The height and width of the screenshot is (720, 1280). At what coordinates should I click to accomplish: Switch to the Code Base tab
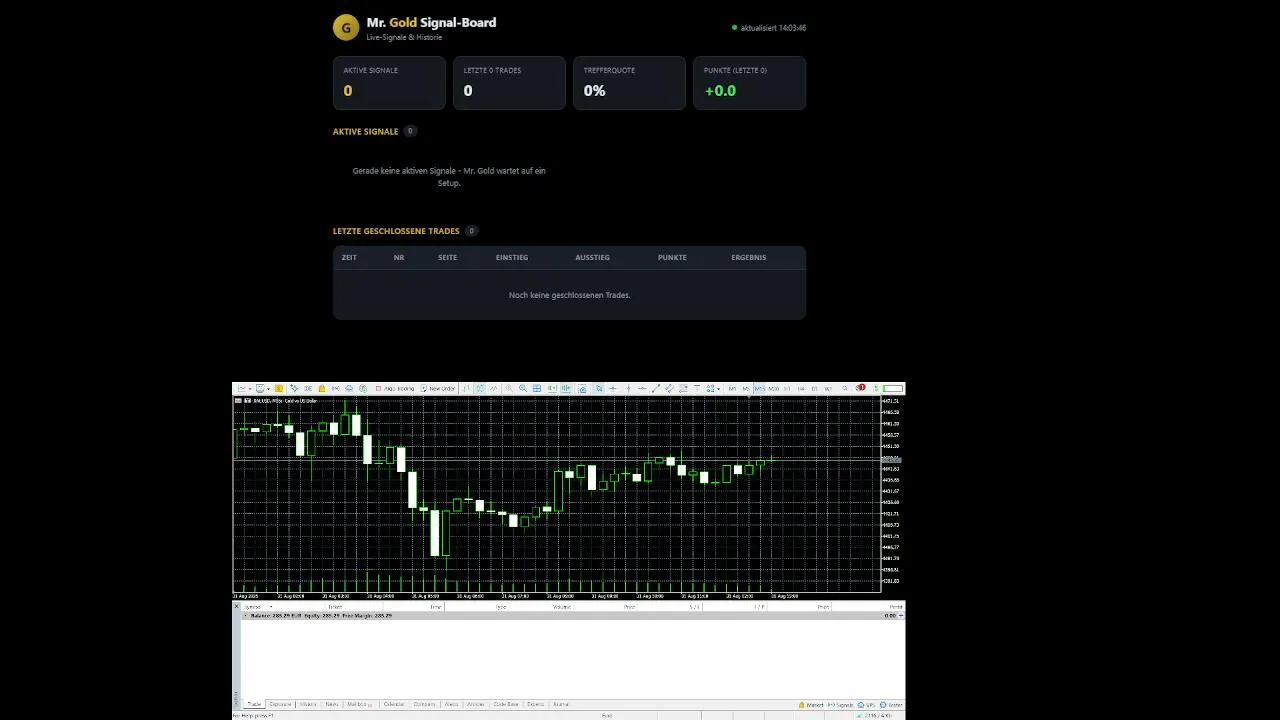(x=506, y=704)
